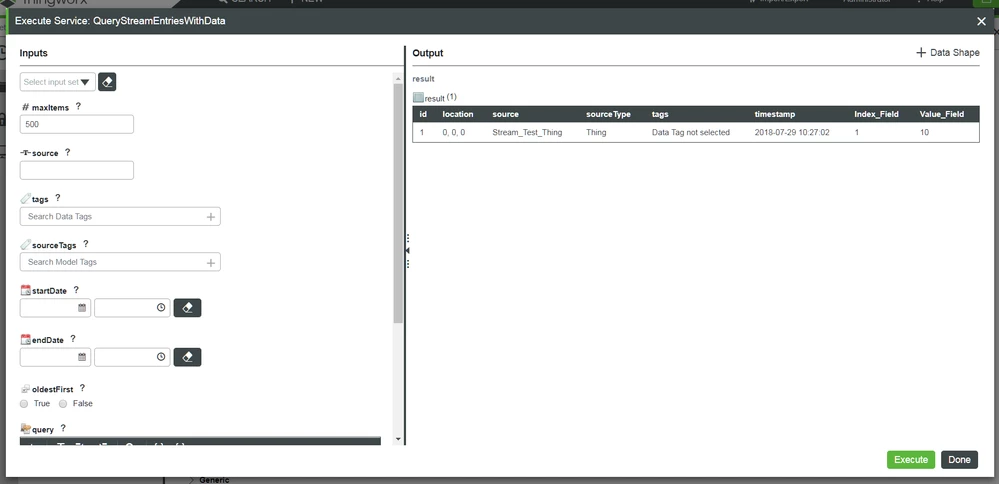Click the source text input field

click(77, 170)
